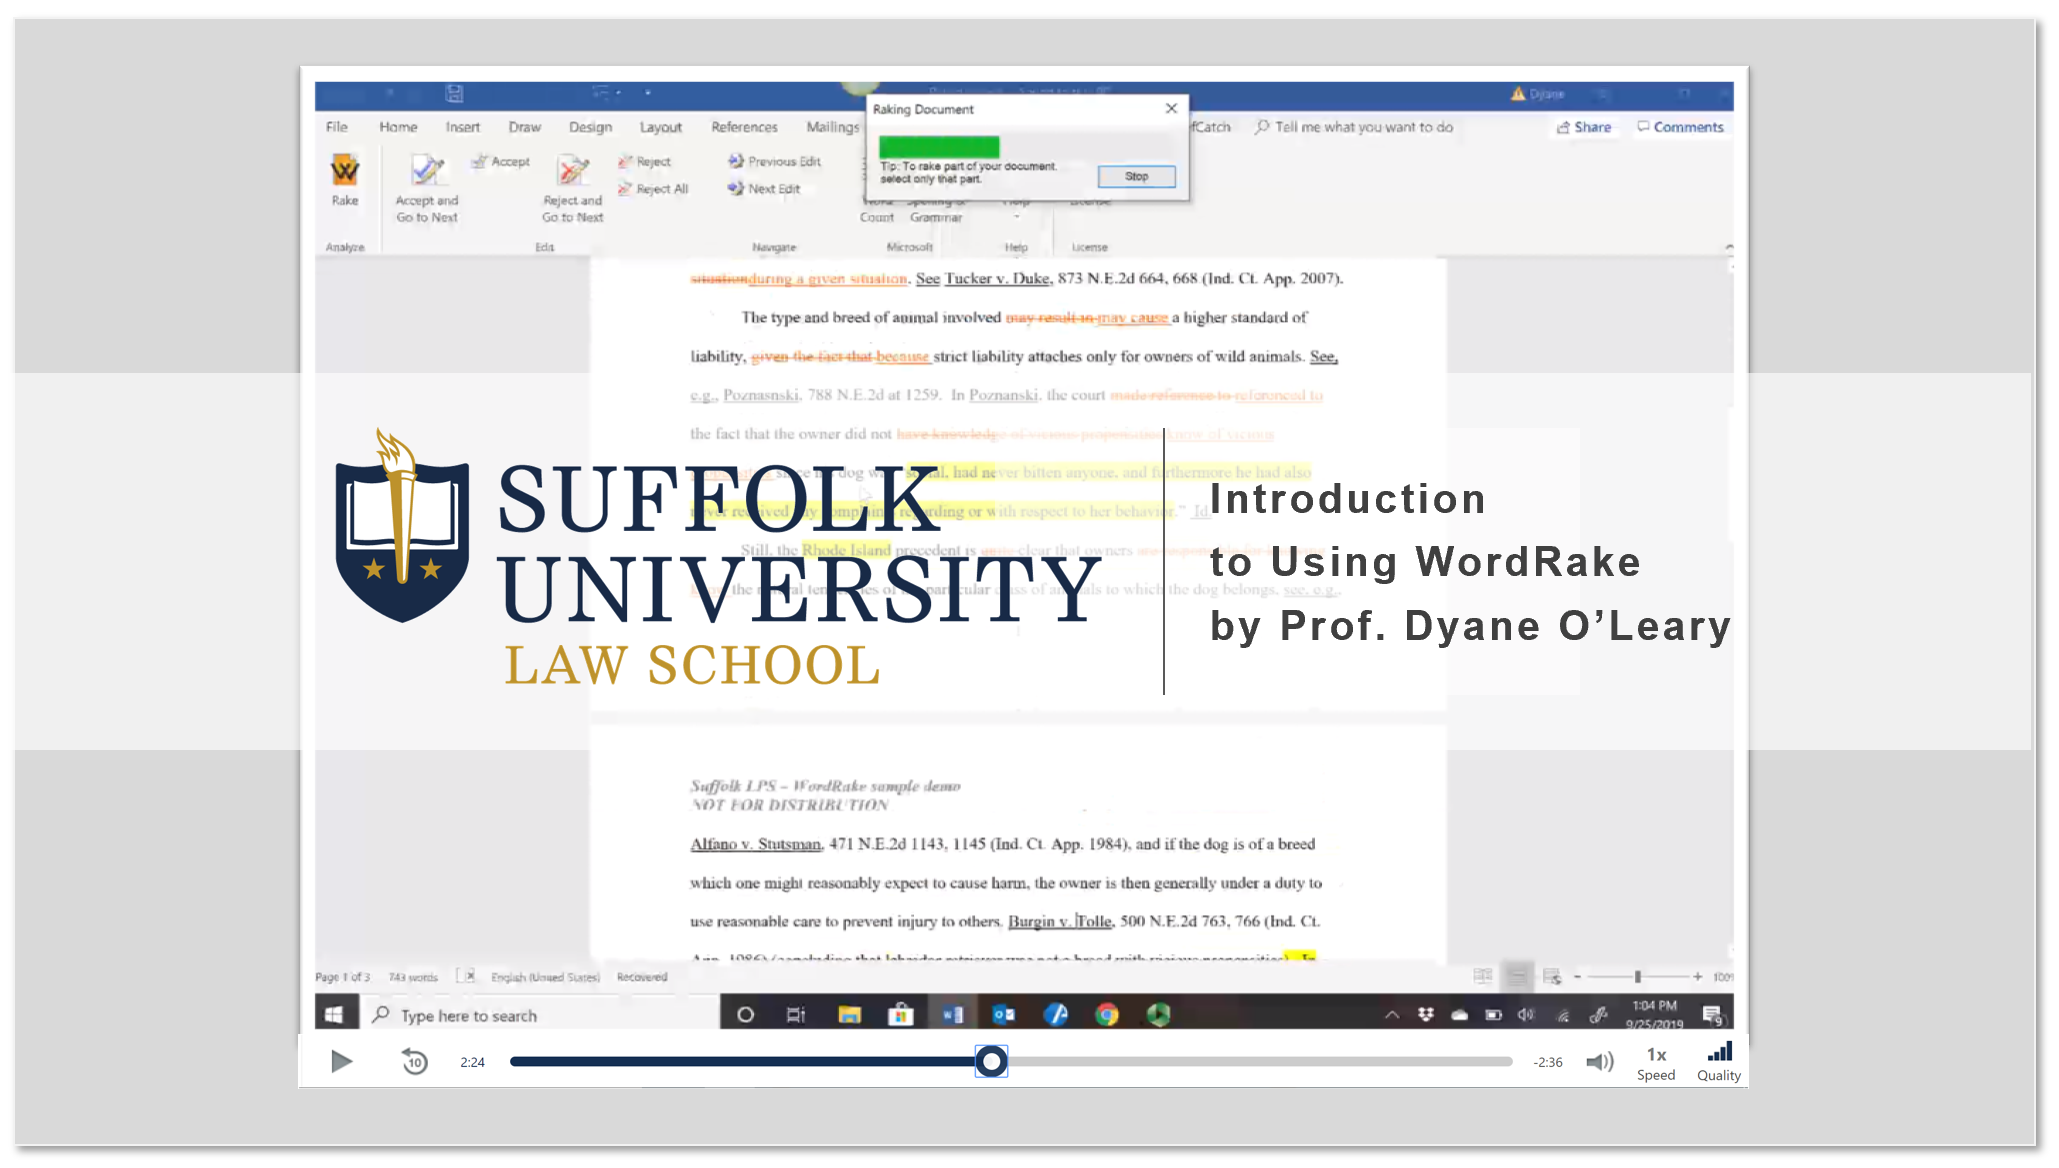Viewport: 2059px width, 1168px height.
Task: Open the Windows Start menu
Action: click(x=334, y=1015)
